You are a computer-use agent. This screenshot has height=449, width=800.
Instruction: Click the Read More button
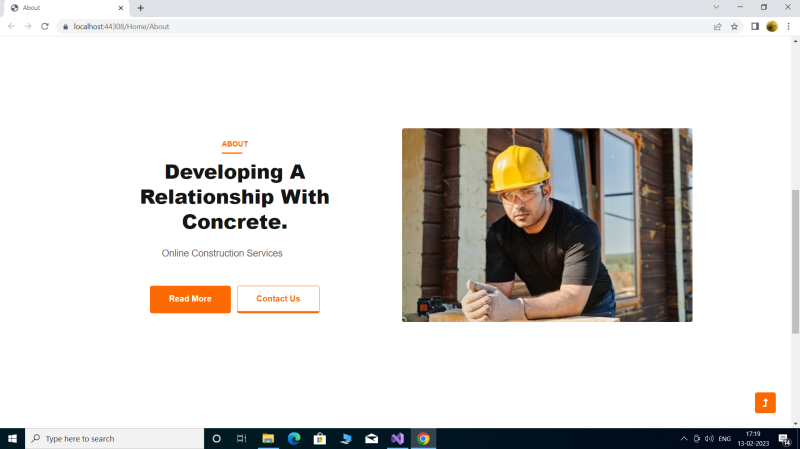pos(190,299)
